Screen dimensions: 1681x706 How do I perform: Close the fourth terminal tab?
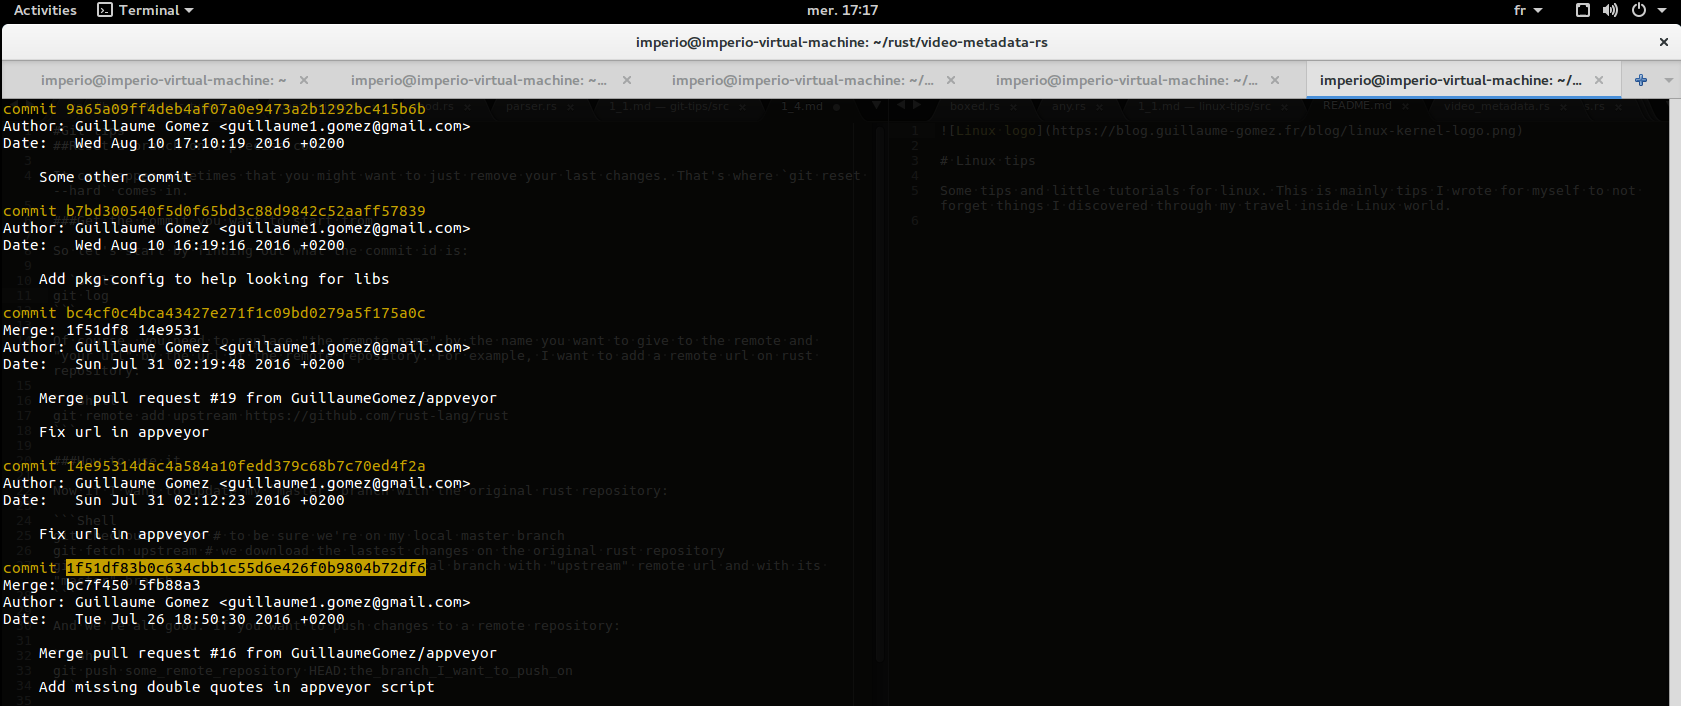click(1275, 80)
